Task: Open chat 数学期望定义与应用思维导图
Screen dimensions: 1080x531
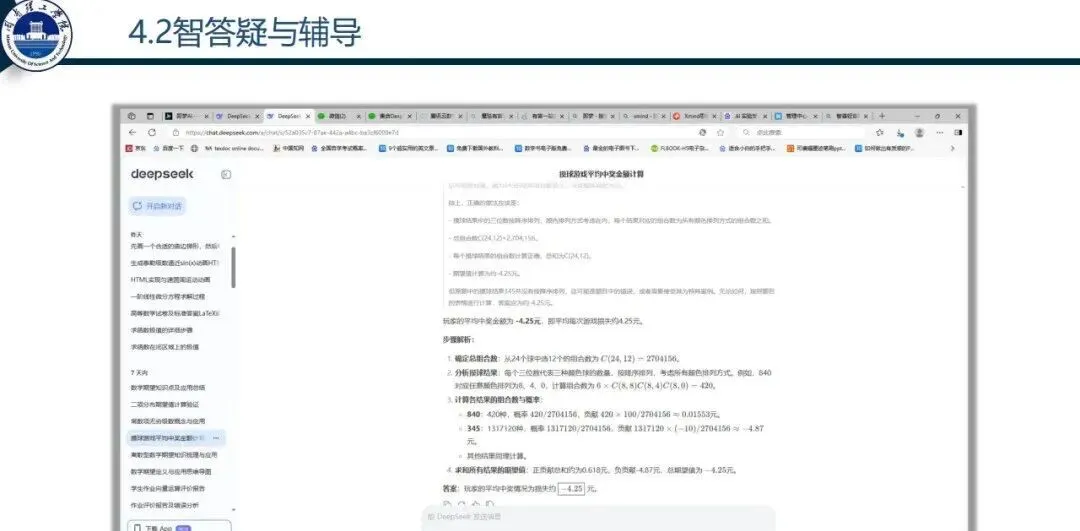Action: [170, 472]
